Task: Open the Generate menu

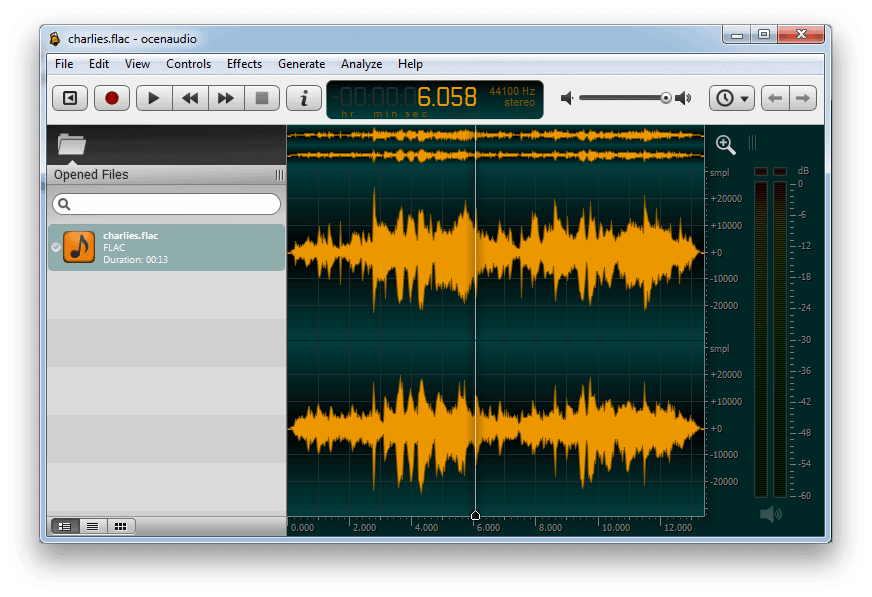Action: point(301,63)
